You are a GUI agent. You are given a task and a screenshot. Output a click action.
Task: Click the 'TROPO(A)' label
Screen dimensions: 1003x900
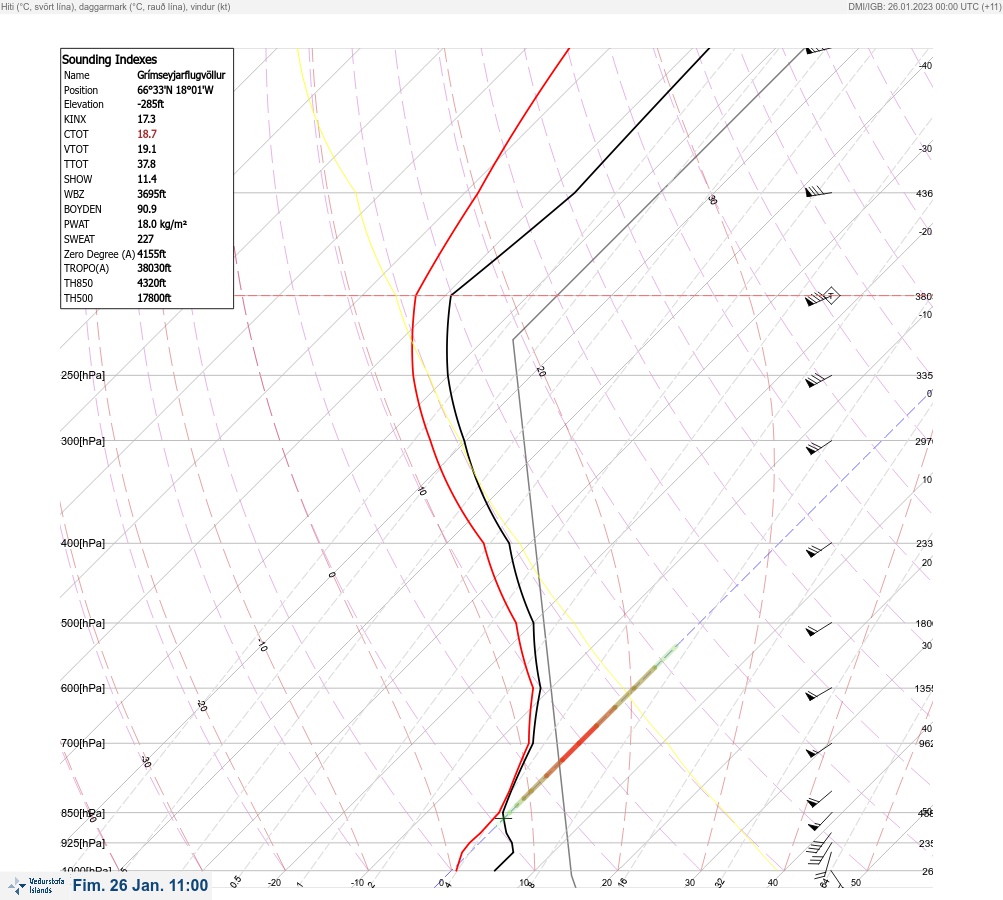click(x=86, y=268)
